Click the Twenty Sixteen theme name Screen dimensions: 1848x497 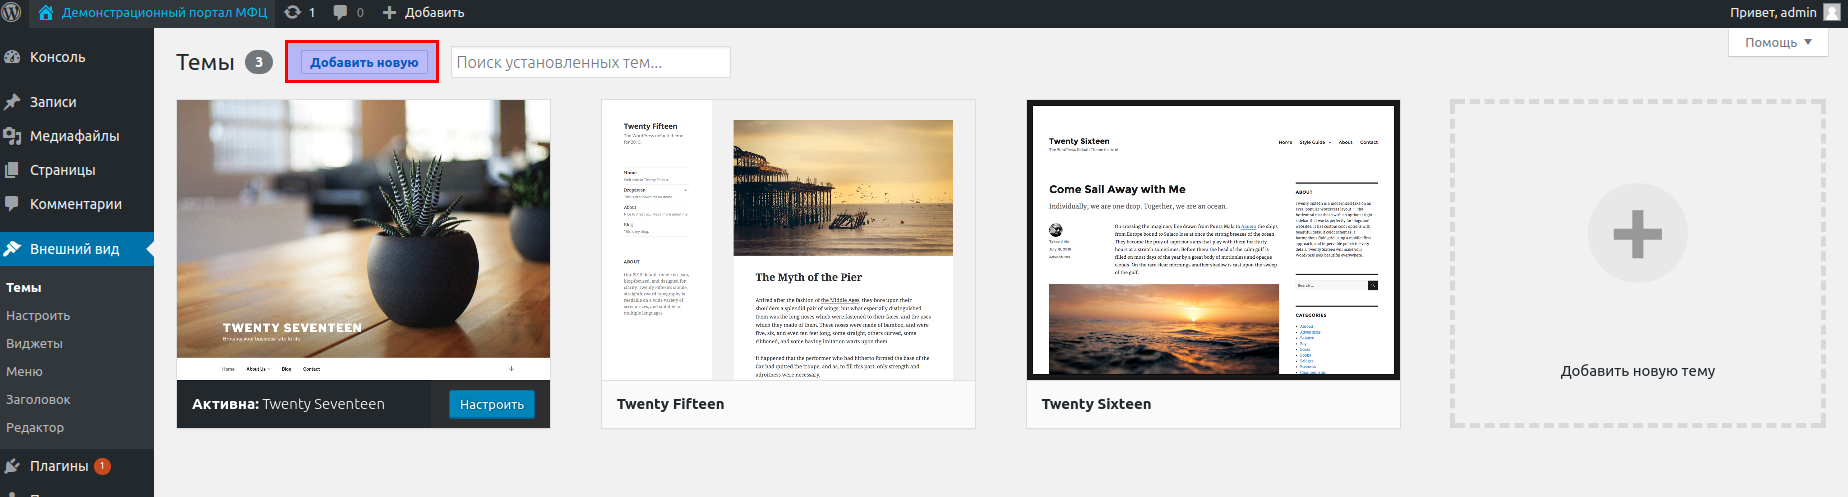[1096, 404]
